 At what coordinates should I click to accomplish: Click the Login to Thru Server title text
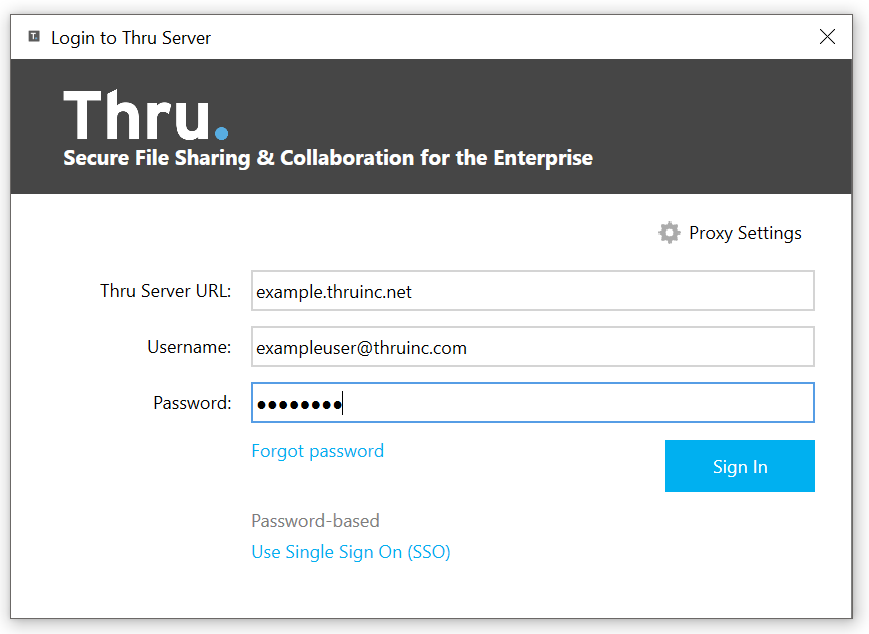pos(131,38)
